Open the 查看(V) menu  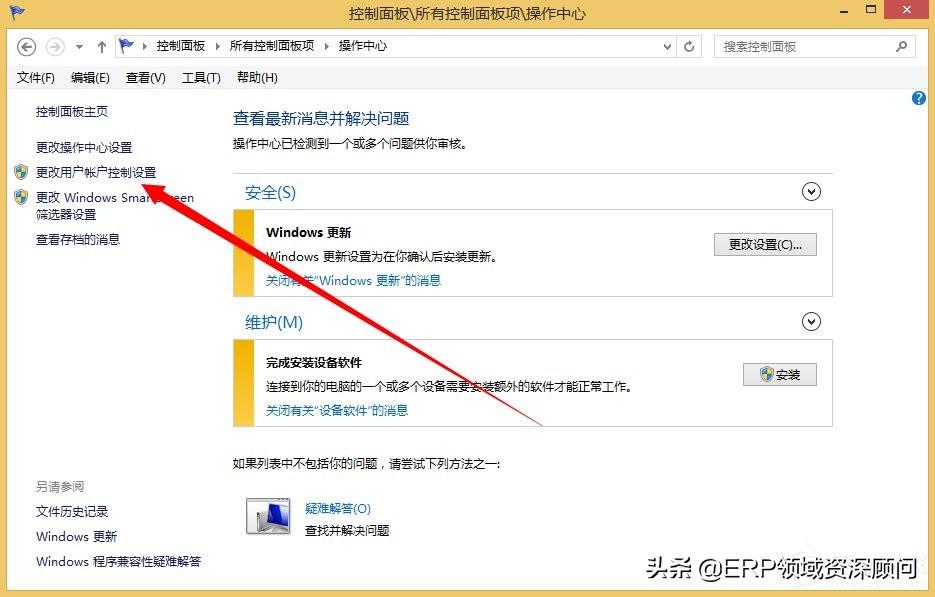[145, 77]
